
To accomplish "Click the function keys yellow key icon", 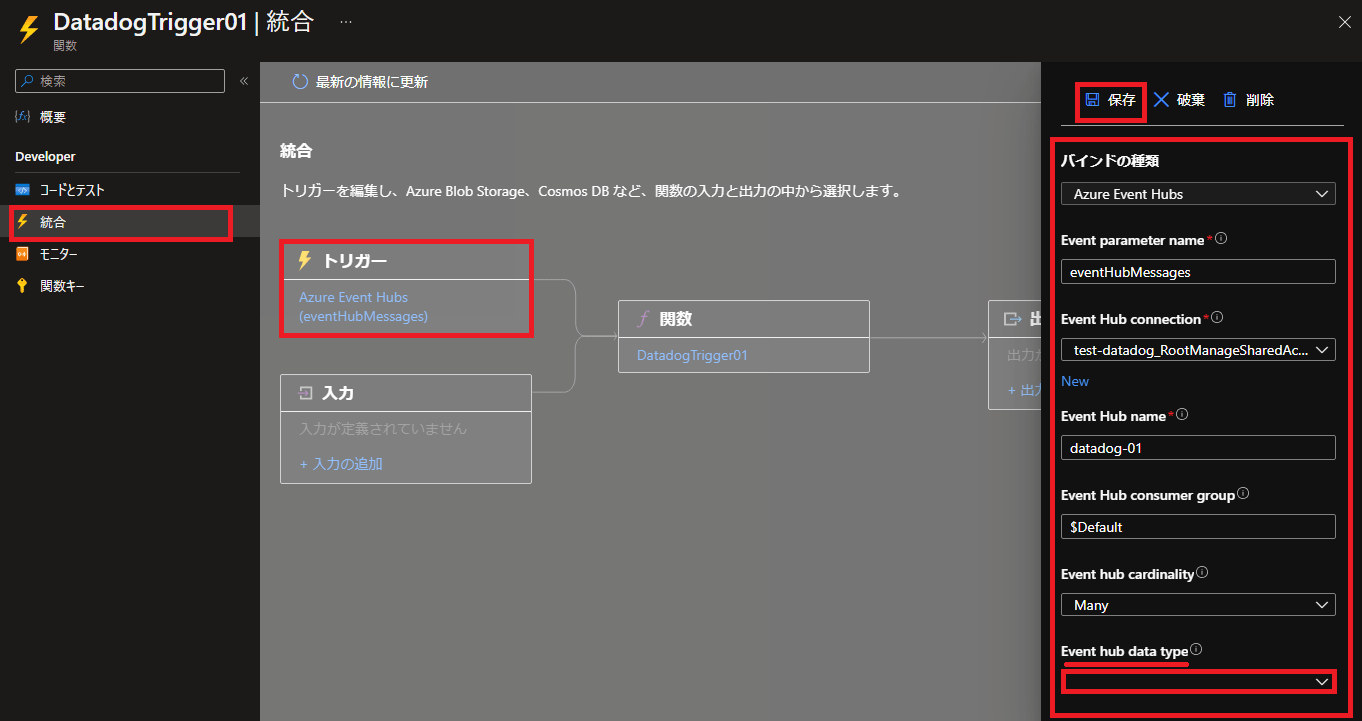I will click(23, 286).
